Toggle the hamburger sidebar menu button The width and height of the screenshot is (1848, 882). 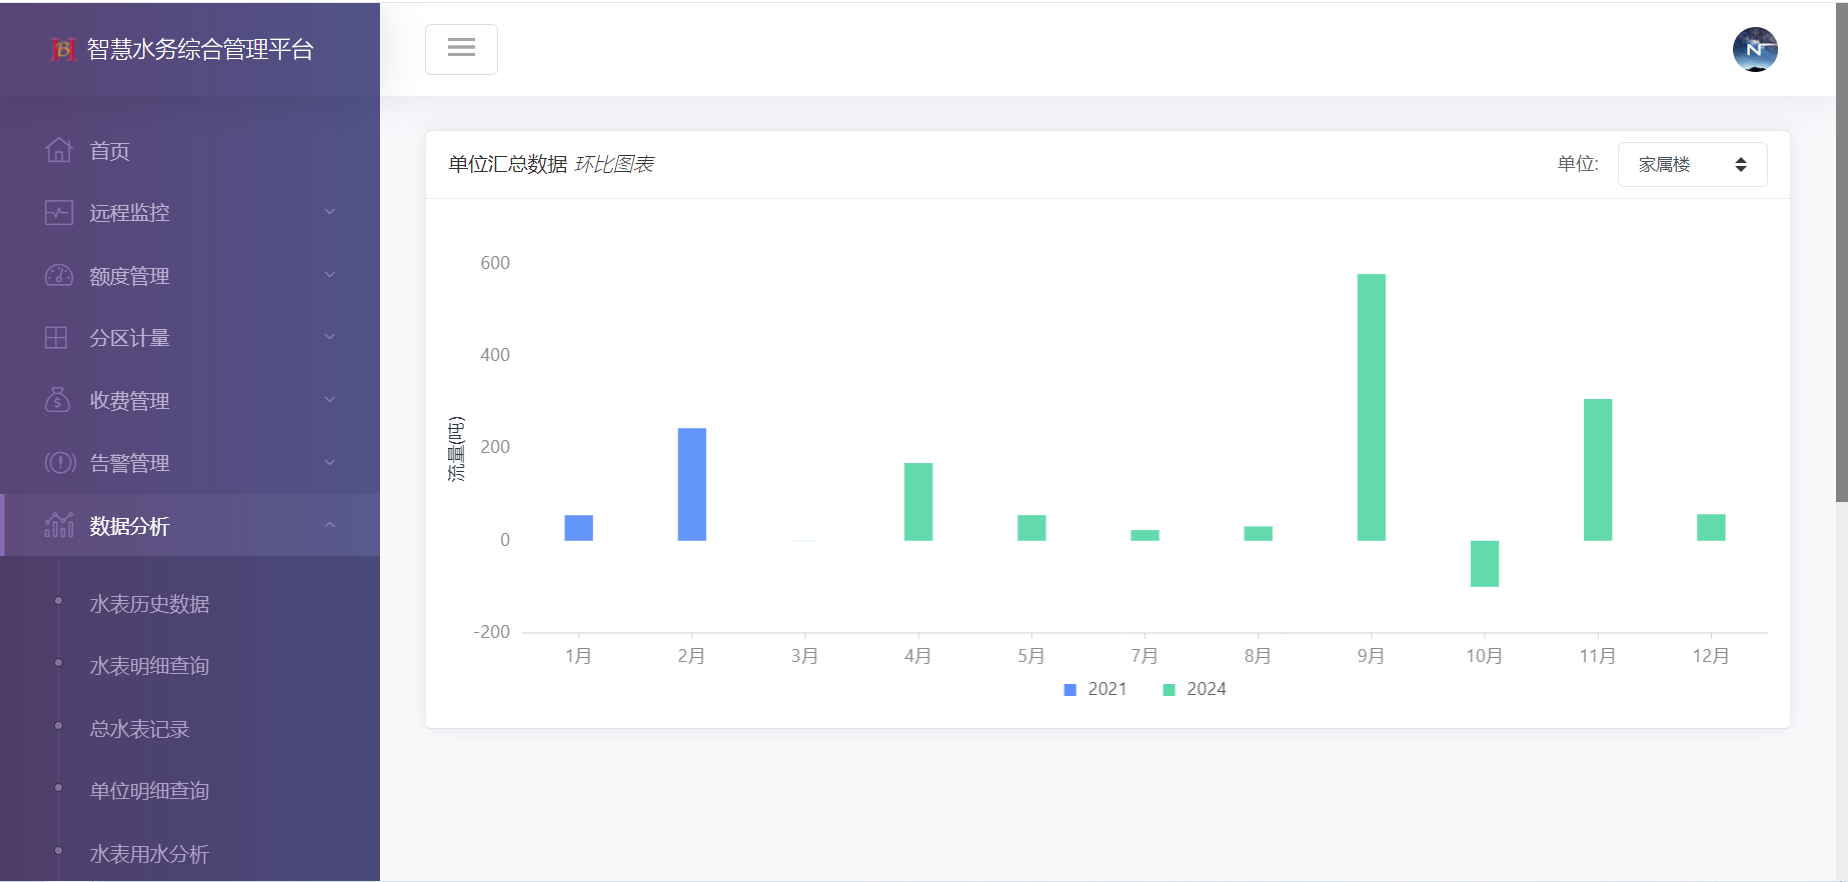click(x=461, y=49)
